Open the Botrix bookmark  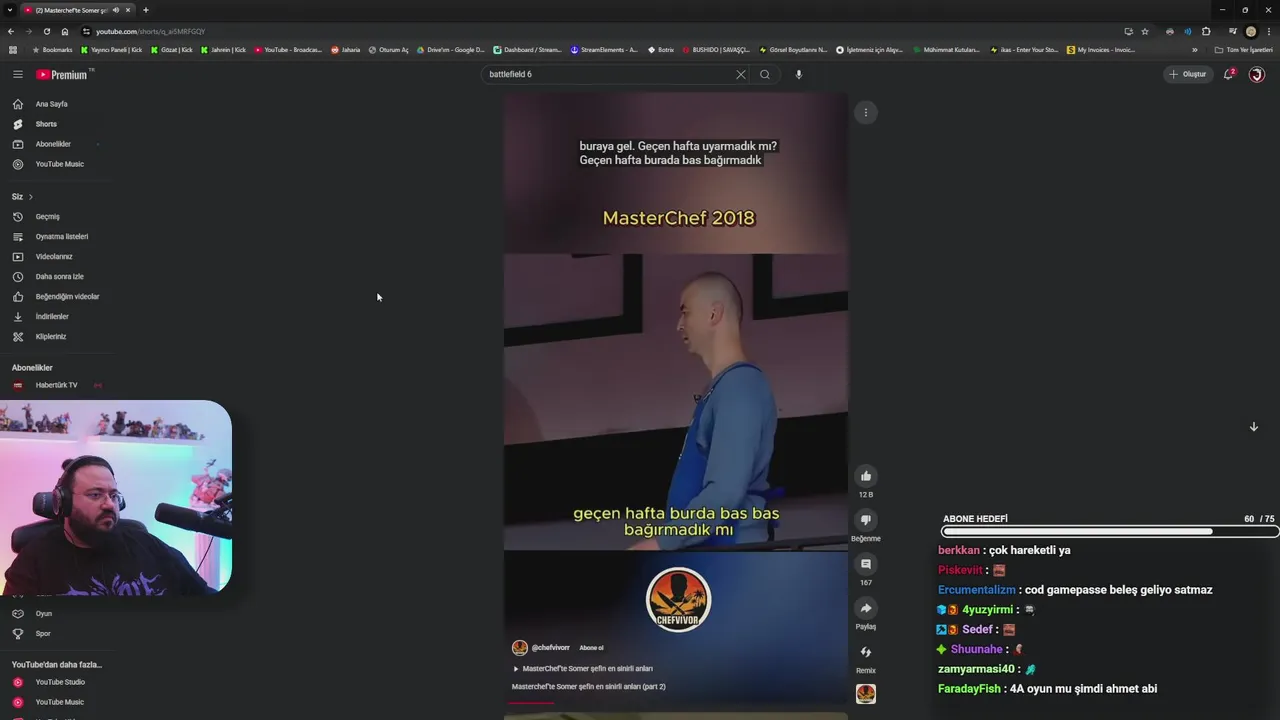(x=660, y=50)
